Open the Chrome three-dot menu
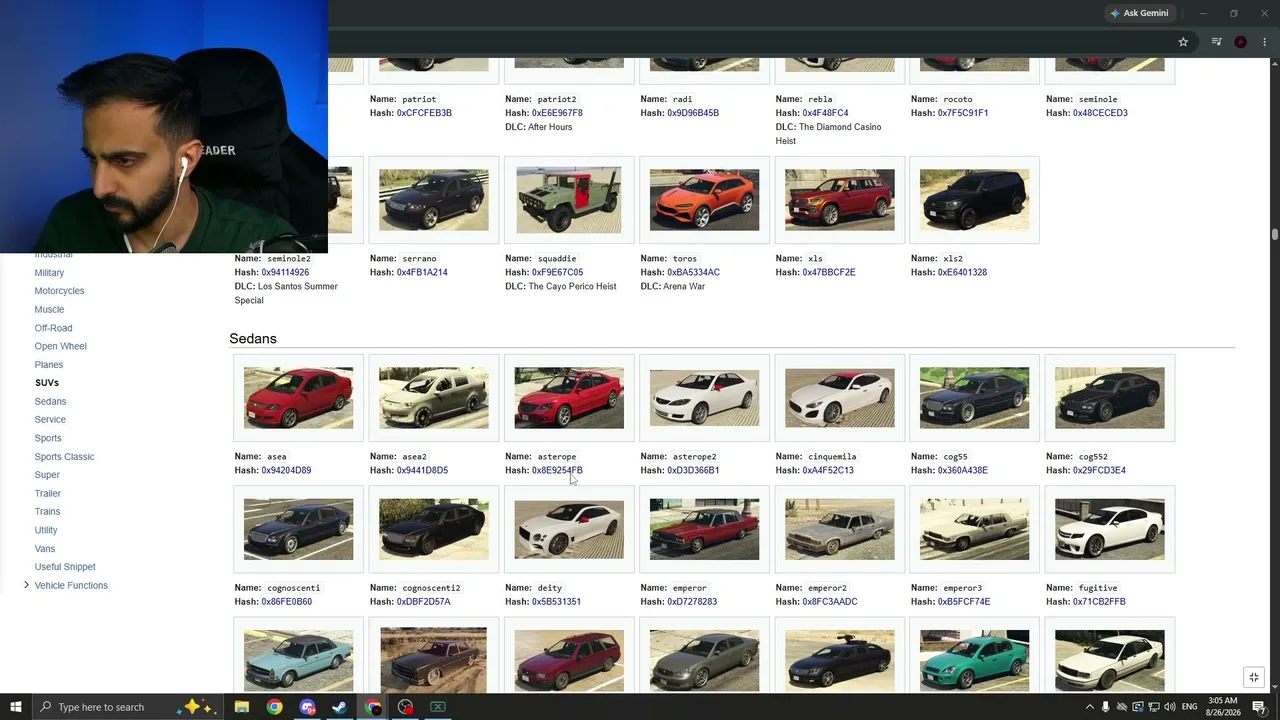Image resolution: width=1280 pixels, height=720 pixels. tap(1265, 42)
